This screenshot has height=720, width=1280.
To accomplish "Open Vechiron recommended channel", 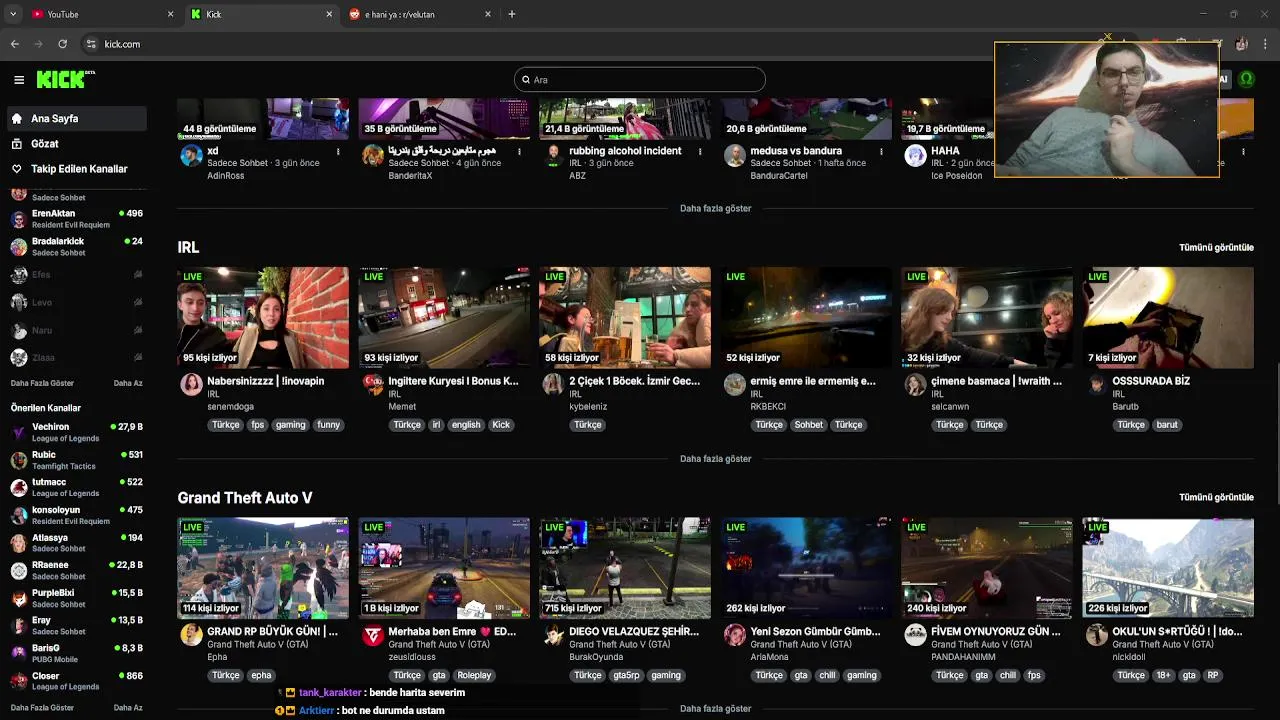I will (x=76, y=432).
